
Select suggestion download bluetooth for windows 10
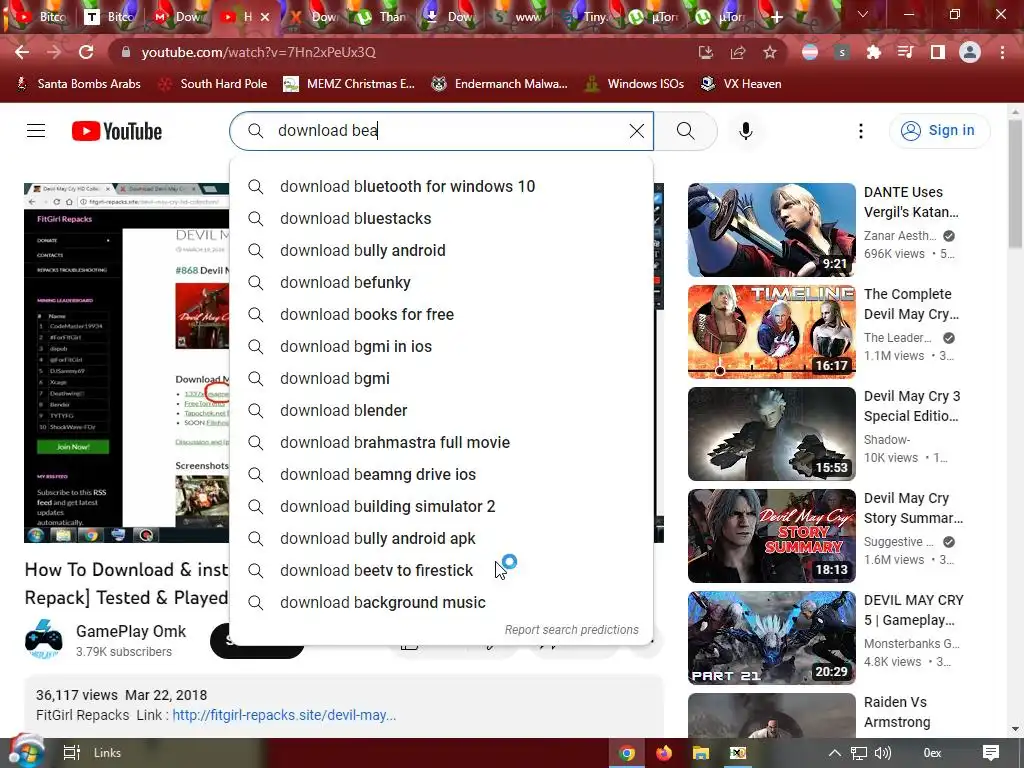(x=441, y=187)
